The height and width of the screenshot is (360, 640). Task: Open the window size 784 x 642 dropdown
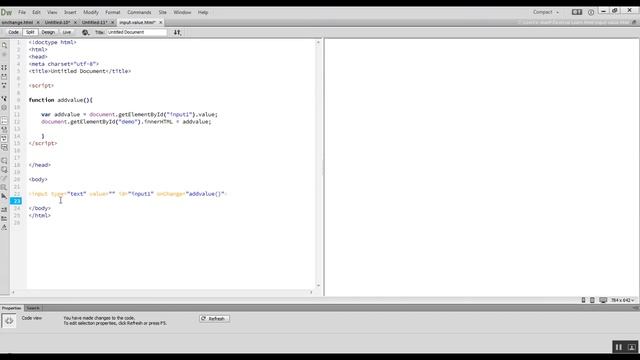622,300
